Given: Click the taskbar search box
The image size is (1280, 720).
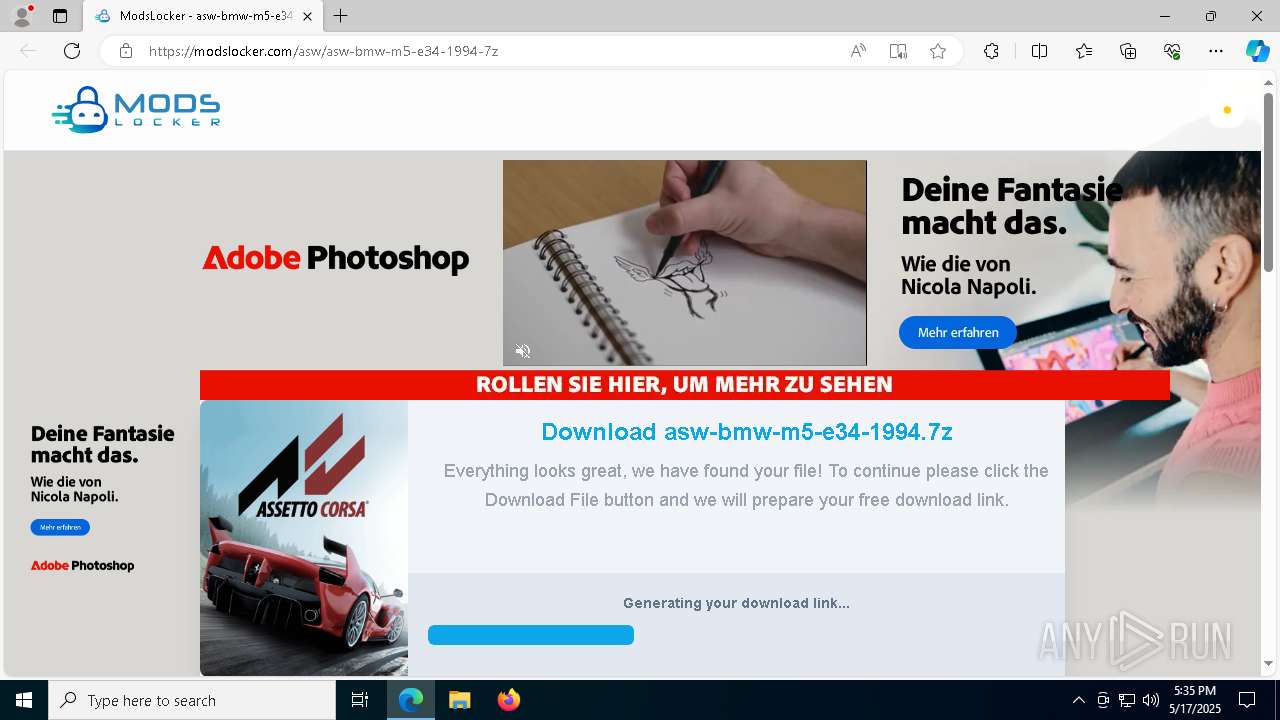Looking at the screenshot, I should click(x=192, y=700).
